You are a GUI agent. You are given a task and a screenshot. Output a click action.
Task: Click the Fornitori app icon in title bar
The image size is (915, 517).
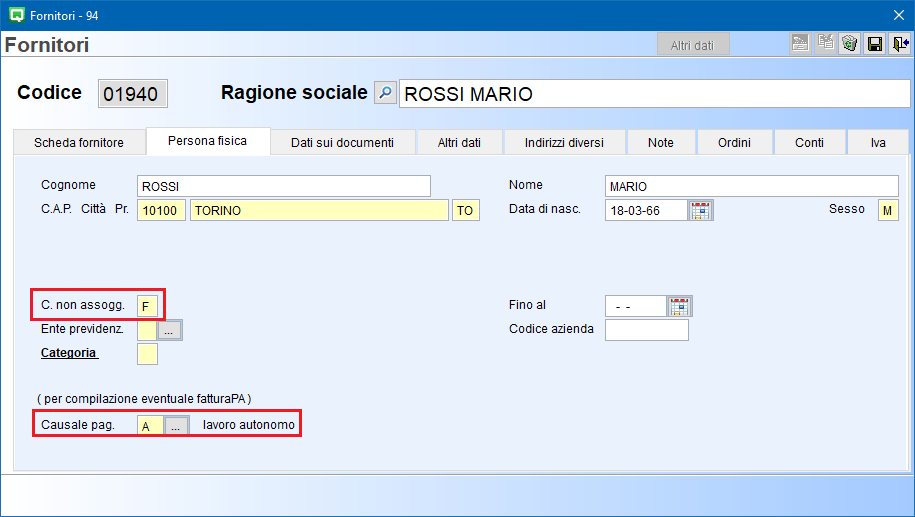[15, 15]
